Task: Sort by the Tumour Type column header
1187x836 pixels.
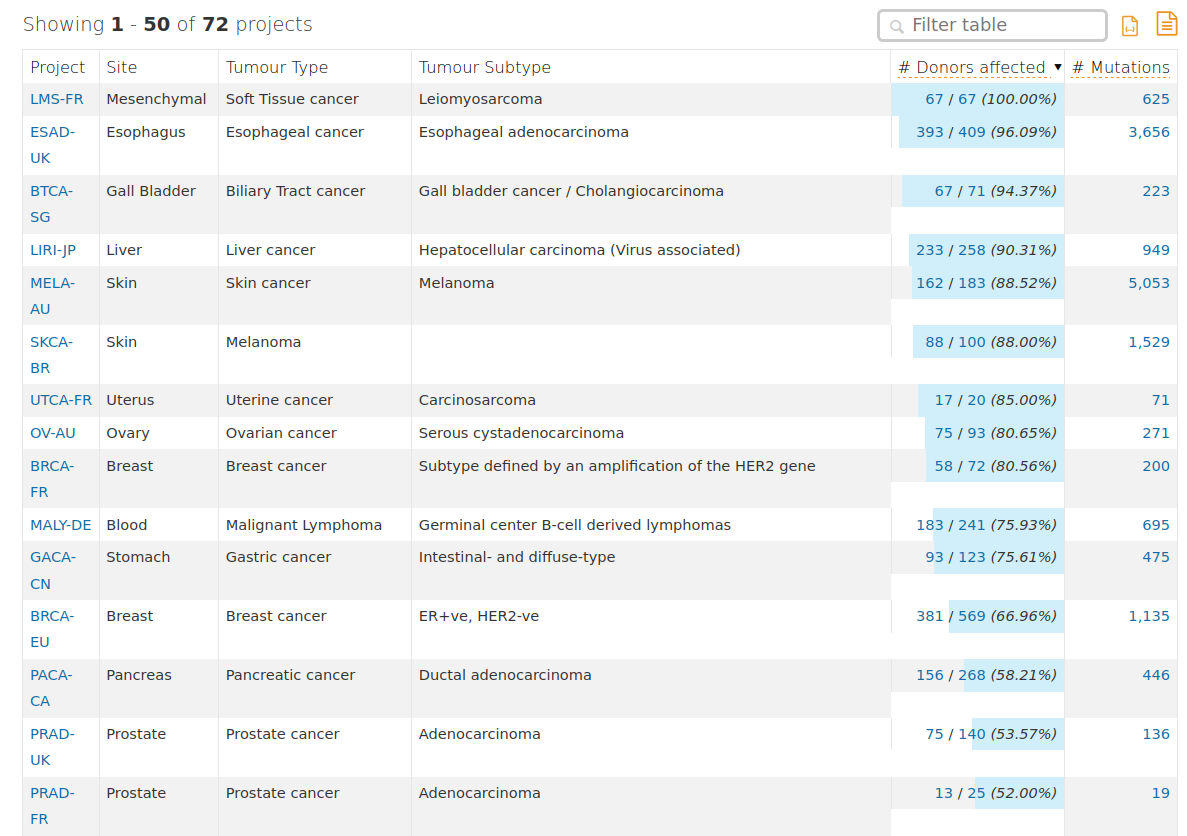Action: click(277, 67)
